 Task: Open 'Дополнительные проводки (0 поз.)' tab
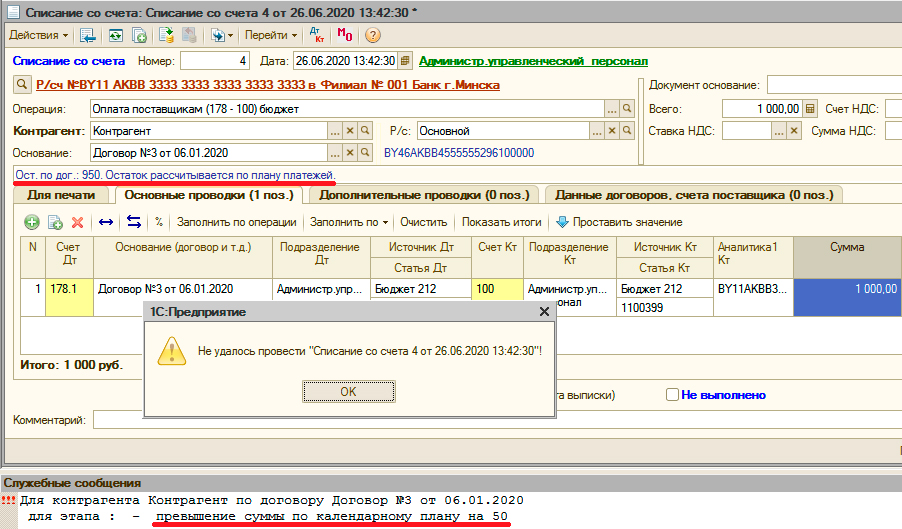click(x=427, y=195)
